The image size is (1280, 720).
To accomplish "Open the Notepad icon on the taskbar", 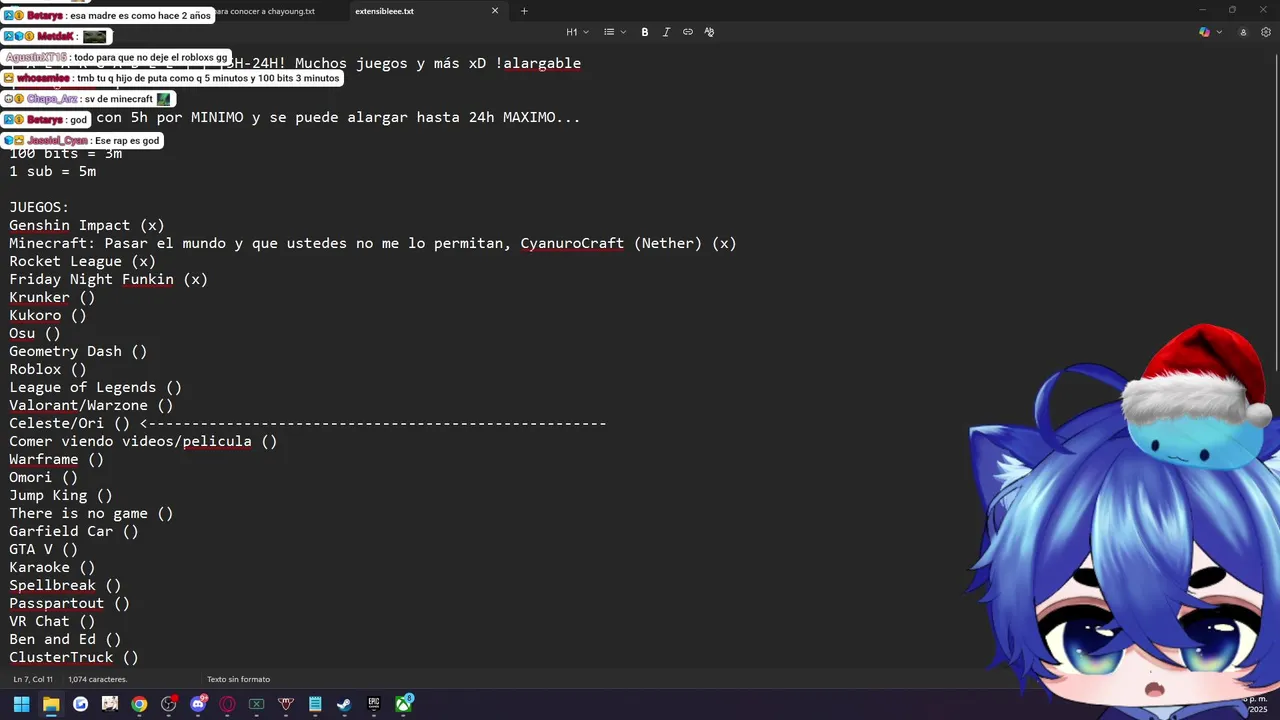I will click(315, 704).
